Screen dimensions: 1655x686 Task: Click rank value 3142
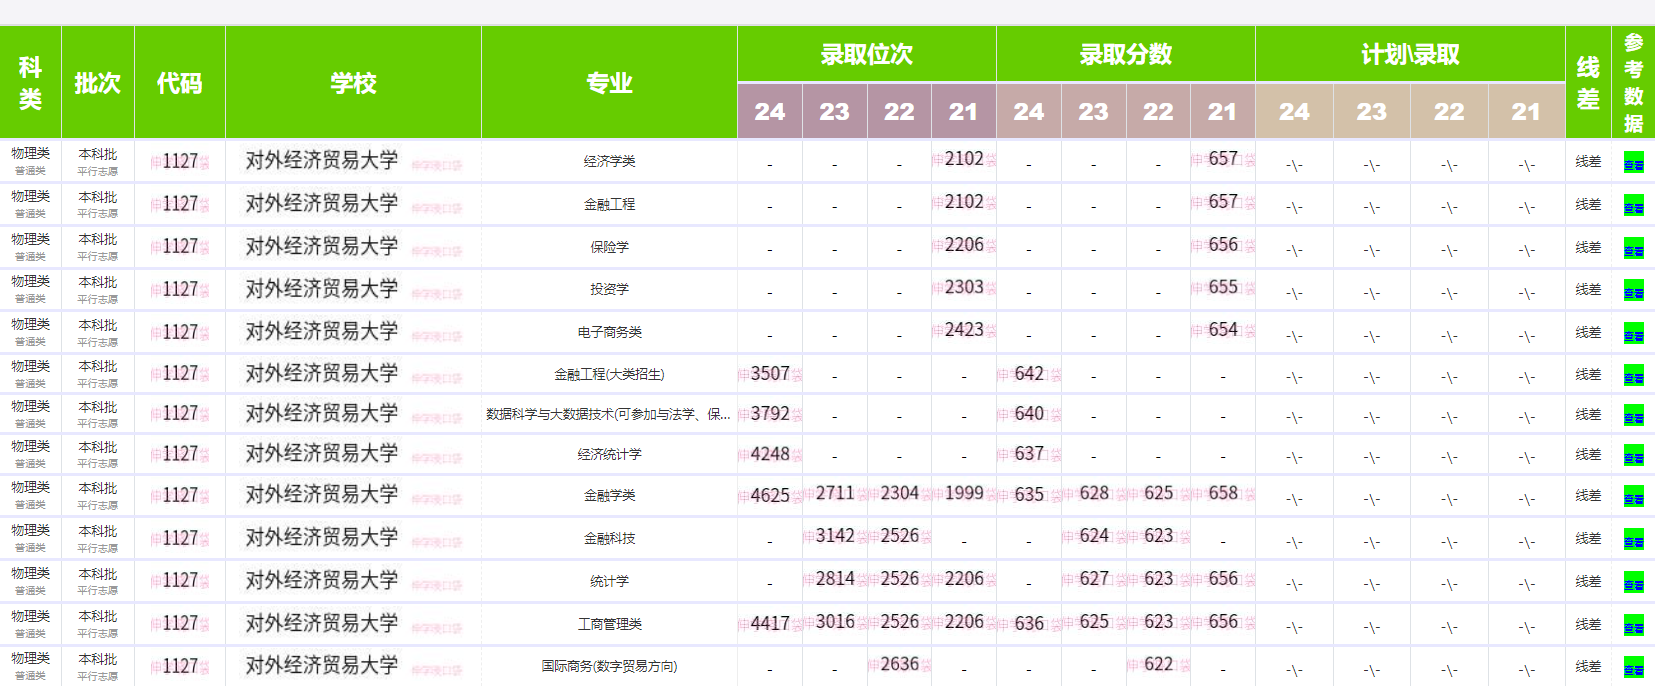835,535
